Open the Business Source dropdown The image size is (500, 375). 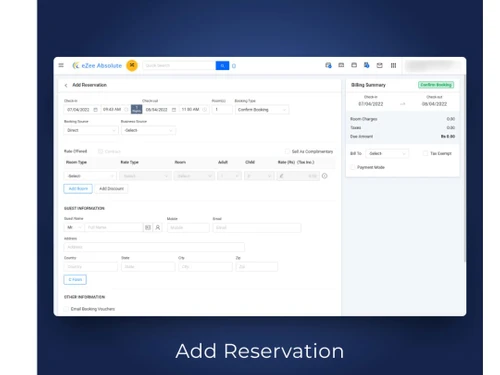(x=148, y=130)
